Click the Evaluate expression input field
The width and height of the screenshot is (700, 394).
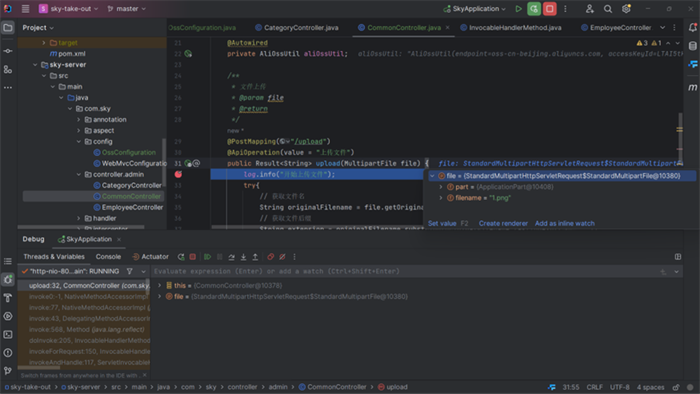(404, 271)
